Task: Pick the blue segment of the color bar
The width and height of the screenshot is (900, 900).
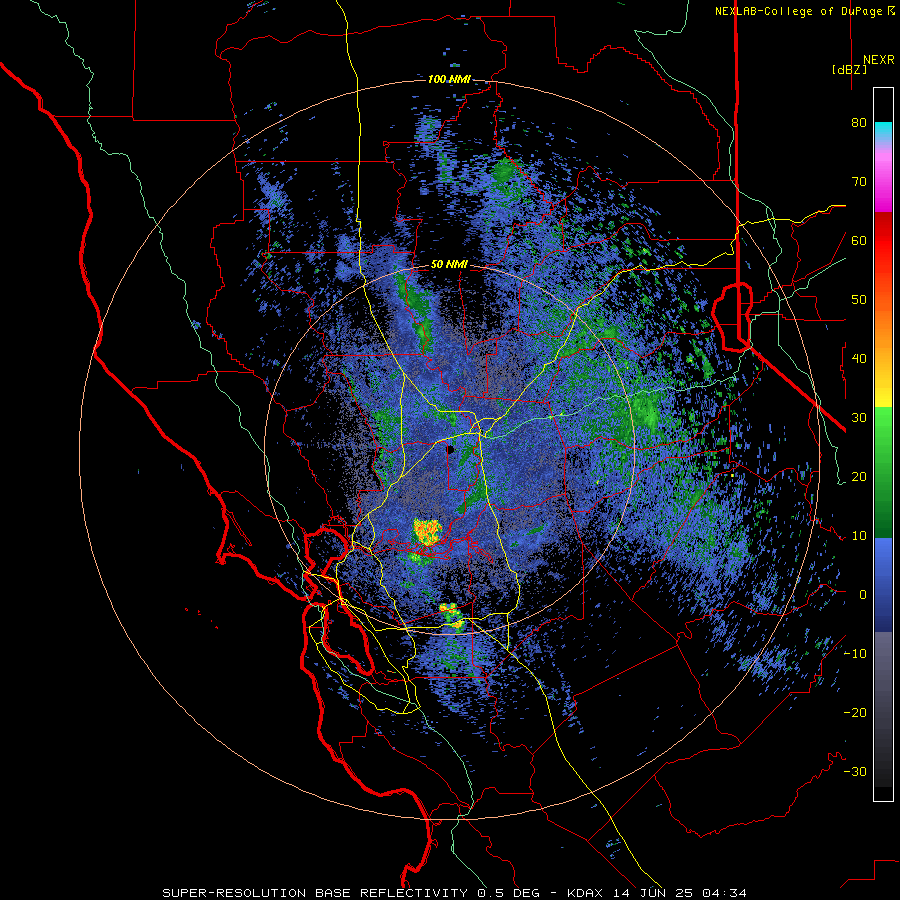Action: pos(883,585)
